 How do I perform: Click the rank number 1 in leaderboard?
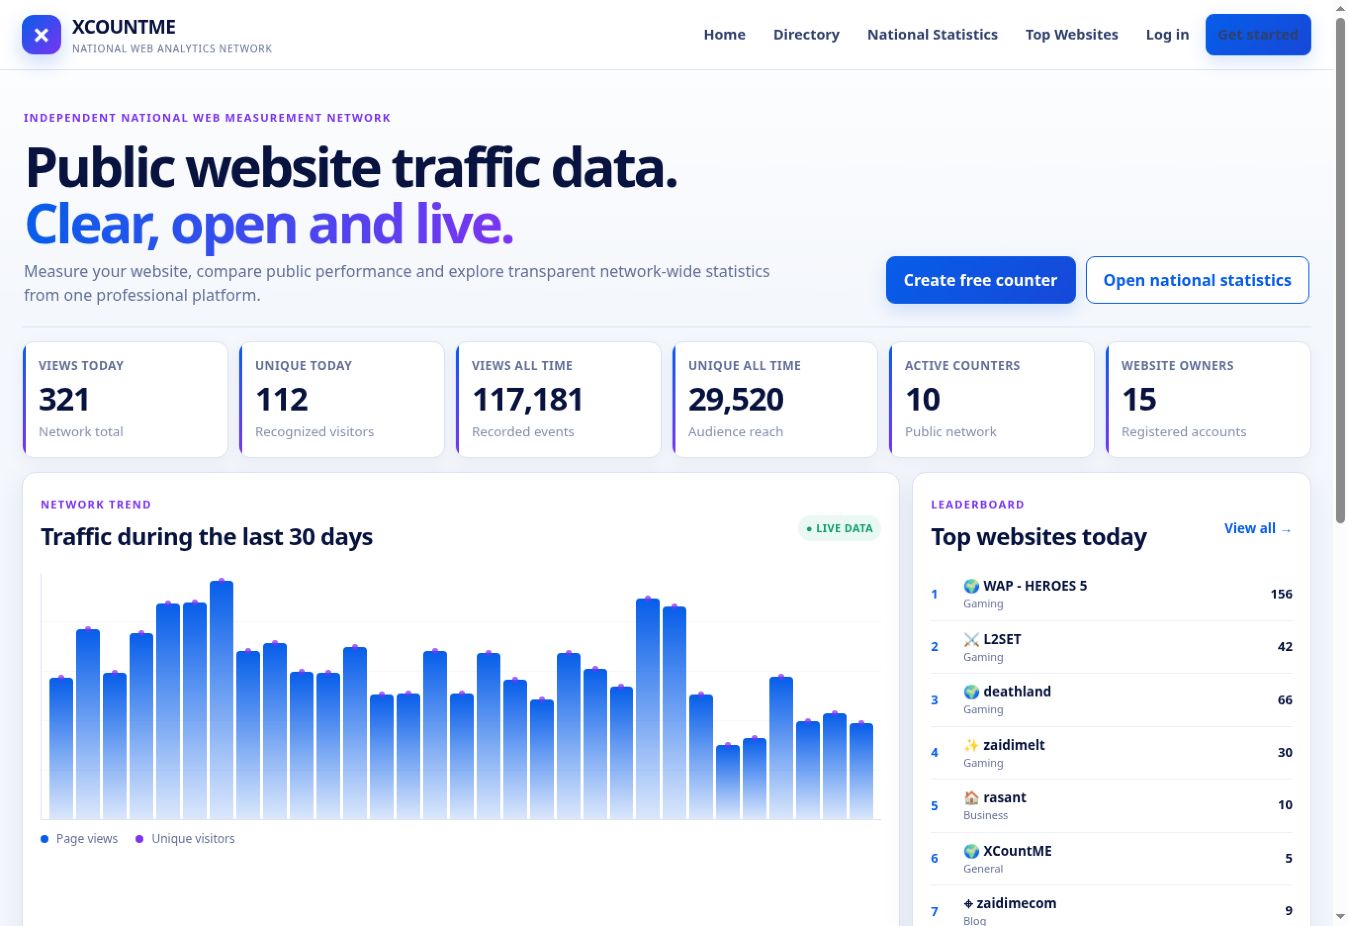pyautogui.click(x=935, y=594)
